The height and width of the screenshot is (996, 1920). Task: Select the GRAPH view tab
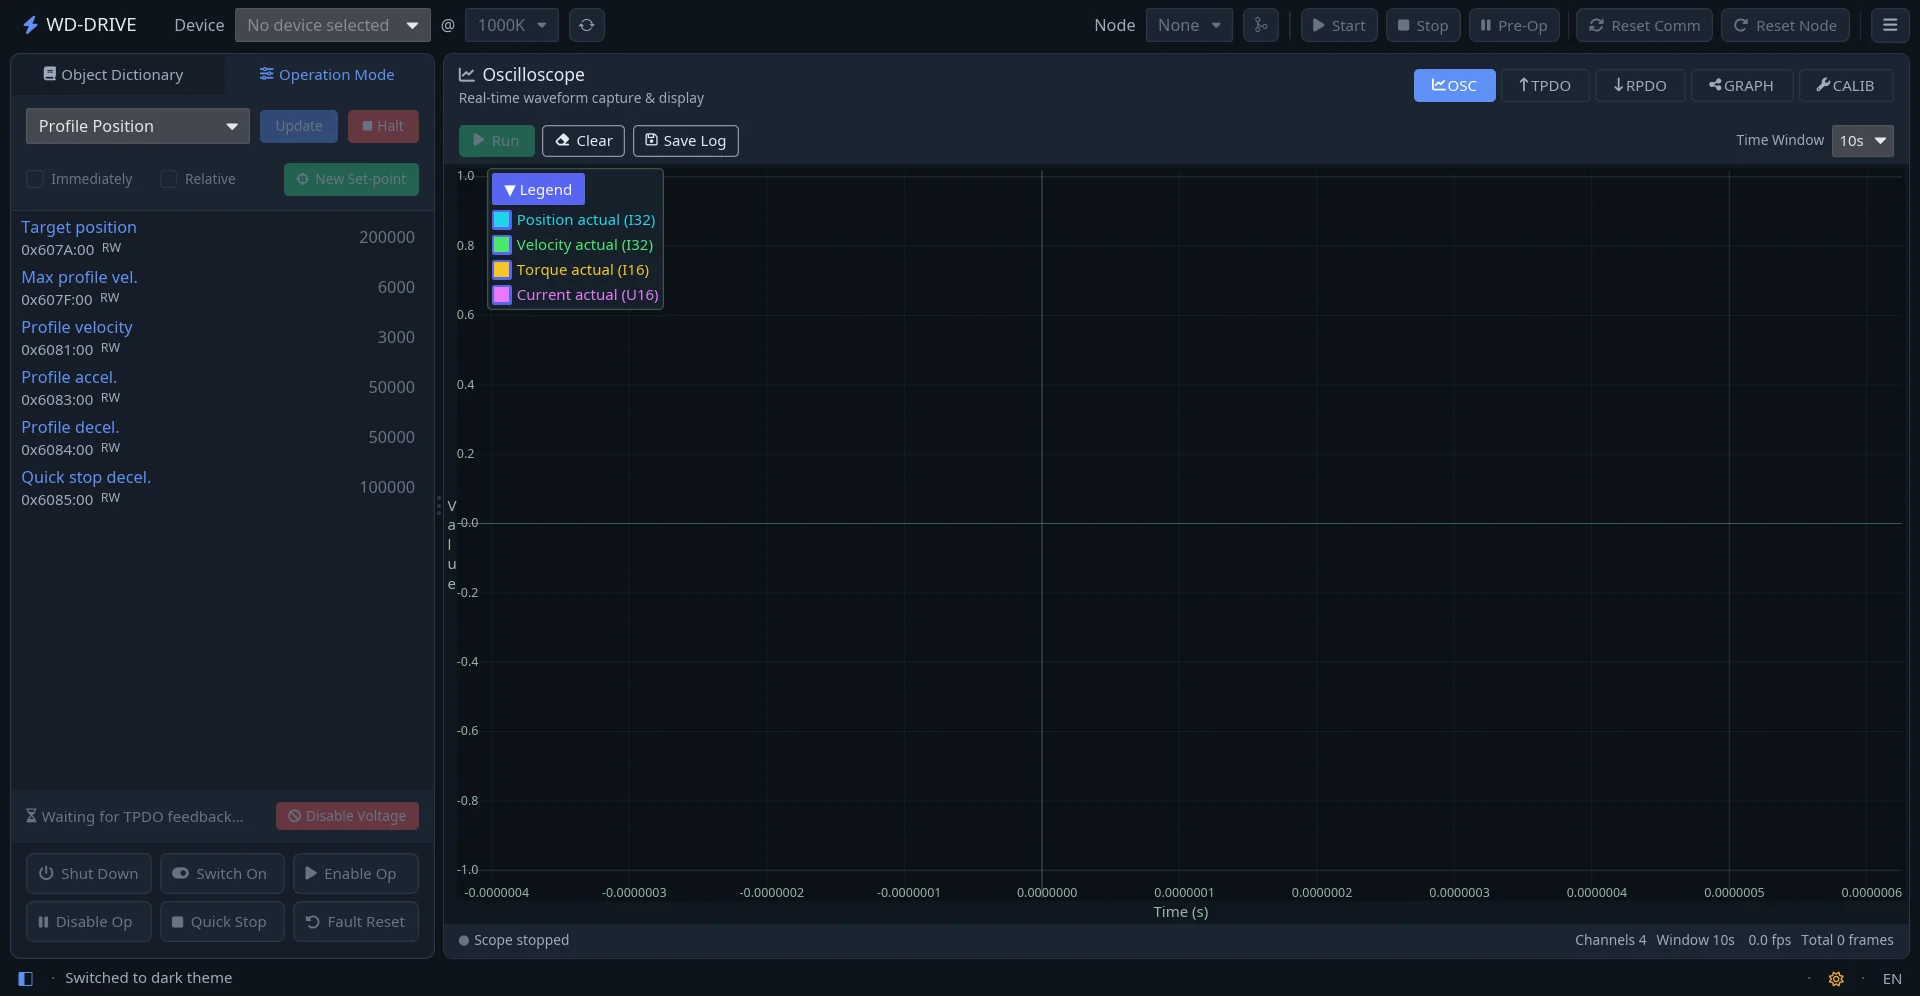tap(1741, 85)
